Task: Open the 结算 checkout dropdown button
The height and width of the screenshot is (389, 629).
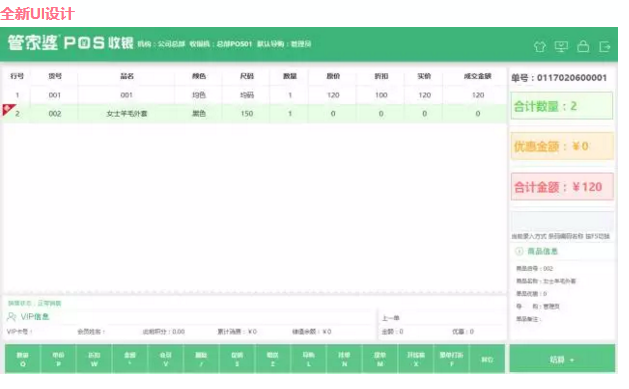Action: pyautogui.click(x=562, y=359)
